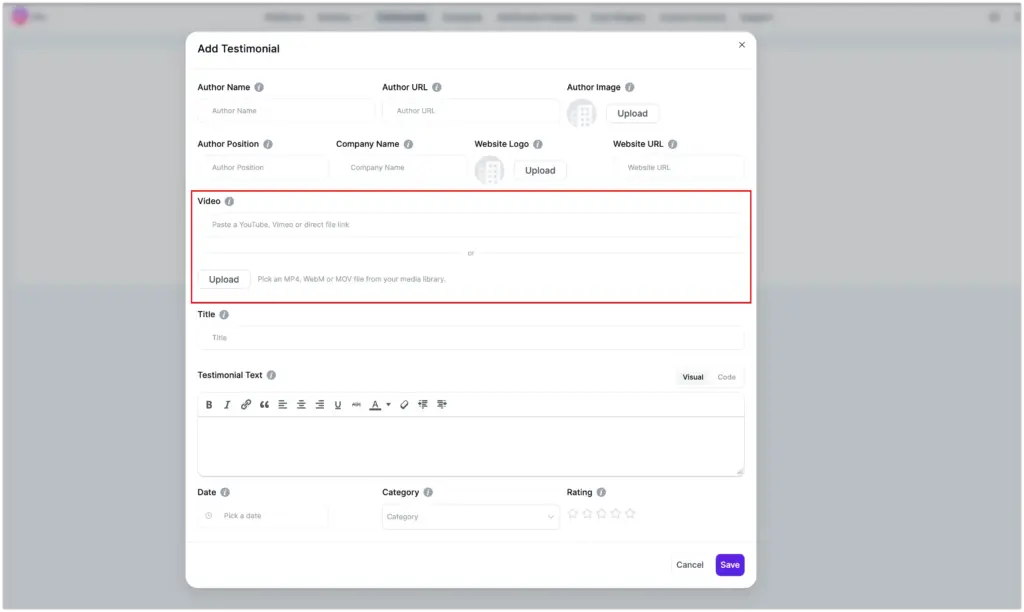Click the text color A icon
1024x612 pixels.
375,404
